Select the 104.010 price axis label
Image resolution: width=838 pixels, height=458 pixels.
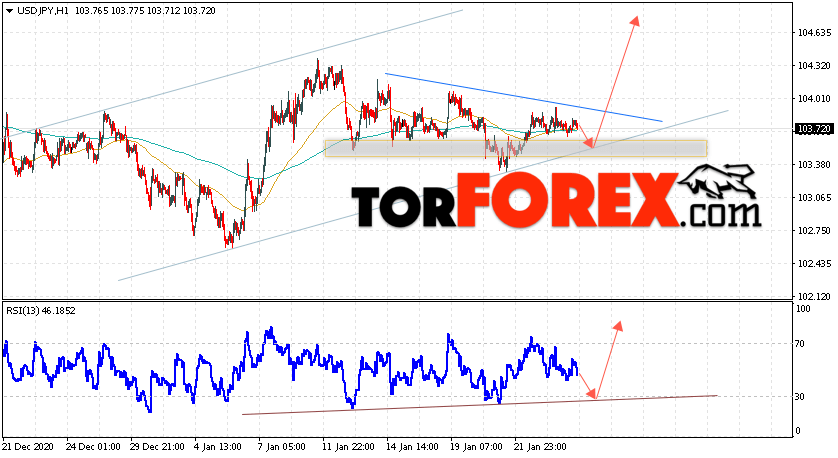[813, 98]
